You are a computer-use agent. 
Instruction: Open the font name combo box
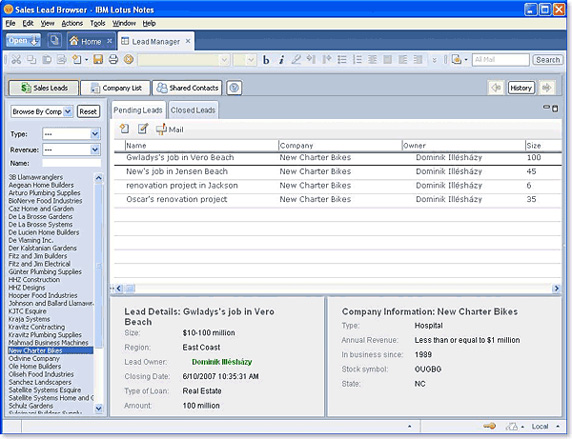(x=184, y=60)
